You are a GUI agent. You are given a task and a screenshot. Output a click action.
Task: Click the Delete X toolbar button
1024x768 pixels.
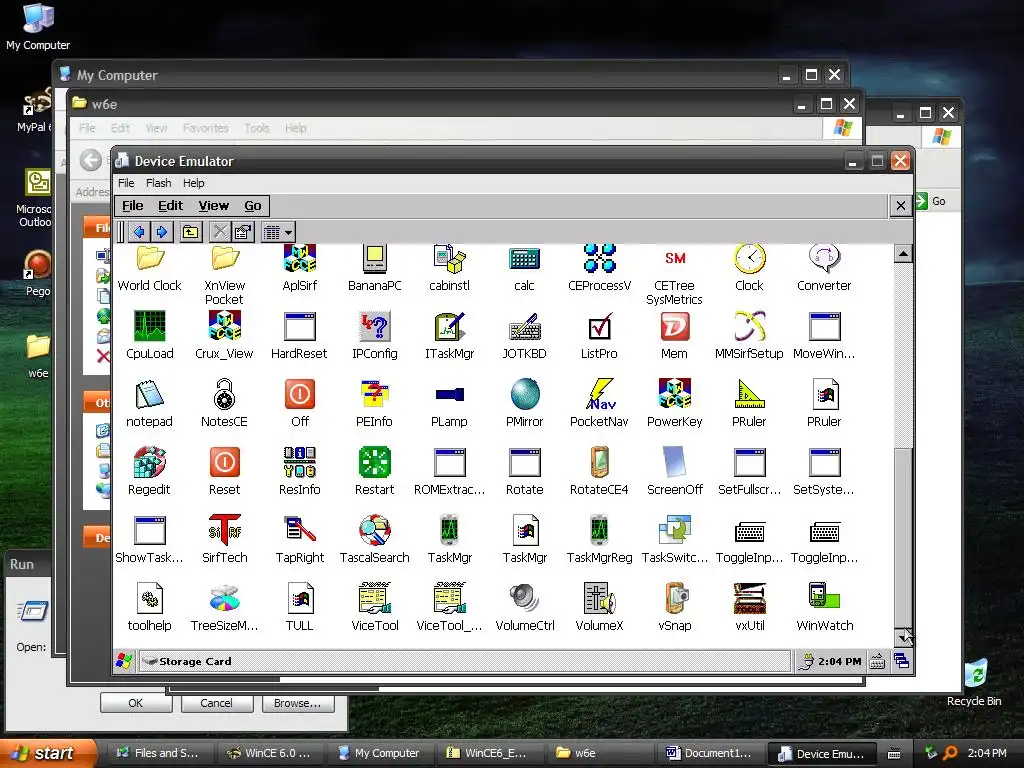[x=220, y=232]
